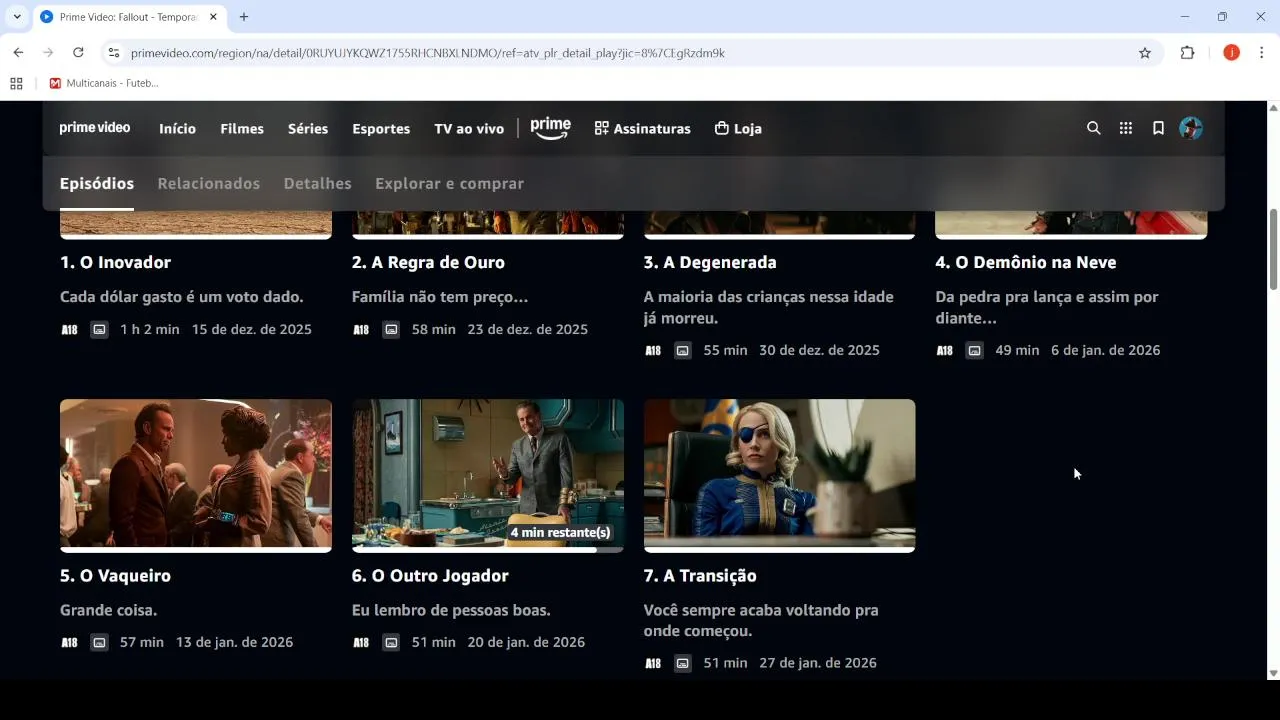Click subtitles icon for episode 2
The image size is (1280, 720).
click(391, 329)
